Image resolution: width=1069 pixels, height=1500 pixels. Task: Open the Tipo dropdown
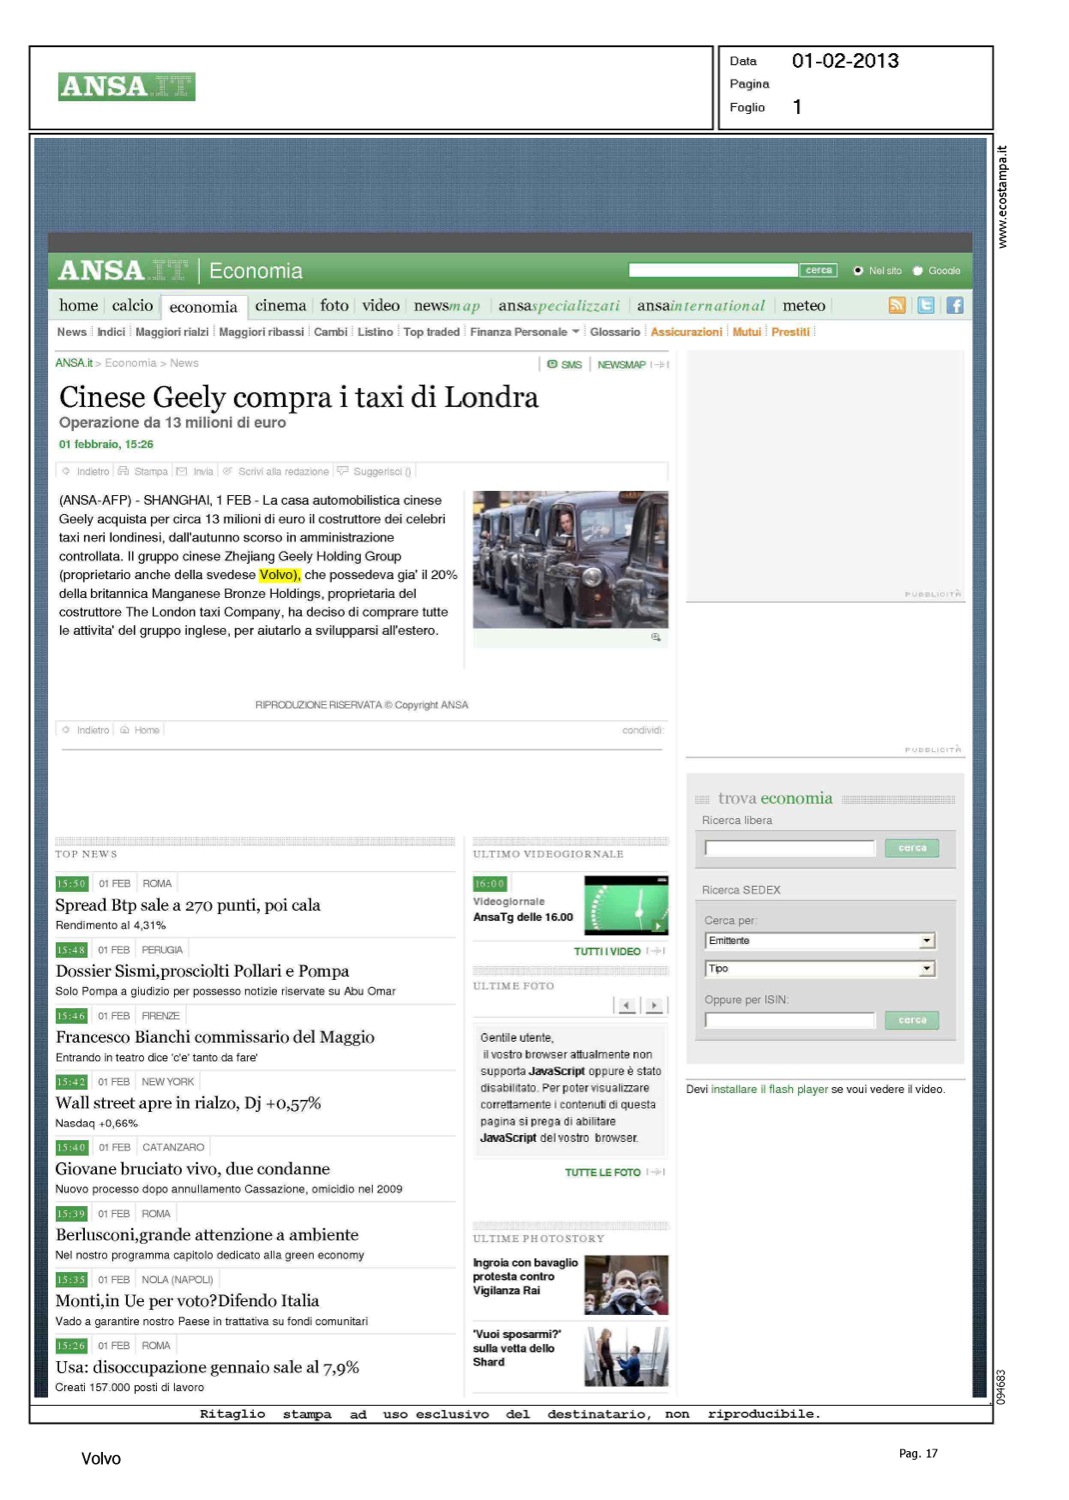pyautogui.click(x=927, y=969)
